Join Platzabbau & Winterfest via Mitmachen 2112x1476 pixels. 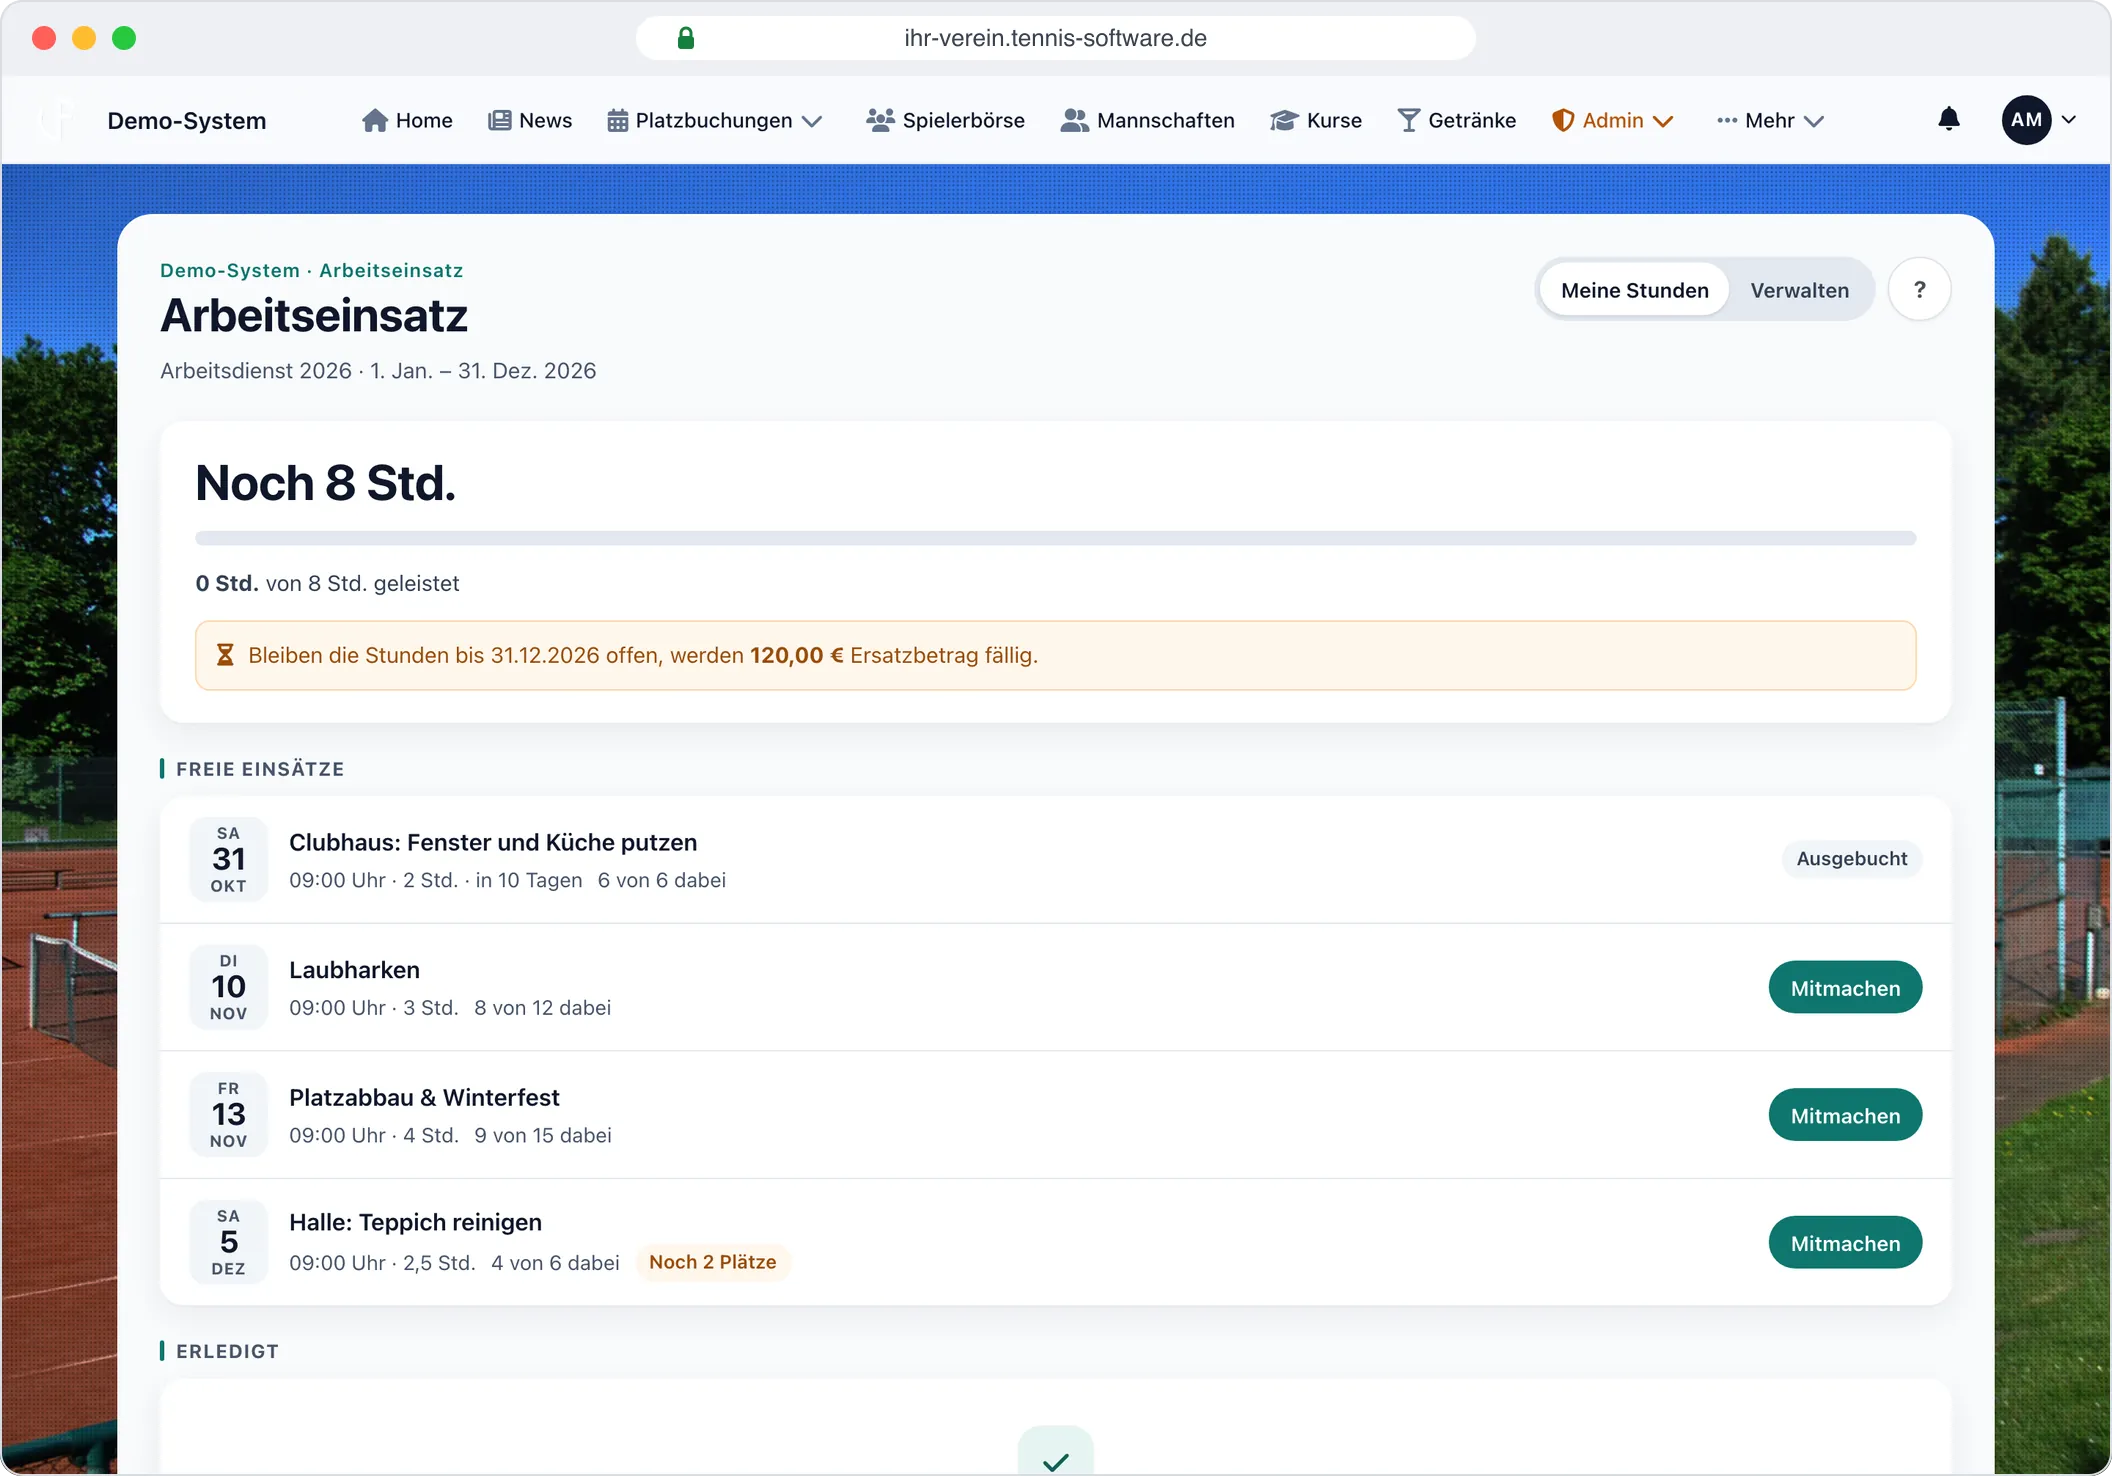point(1845,1115)
